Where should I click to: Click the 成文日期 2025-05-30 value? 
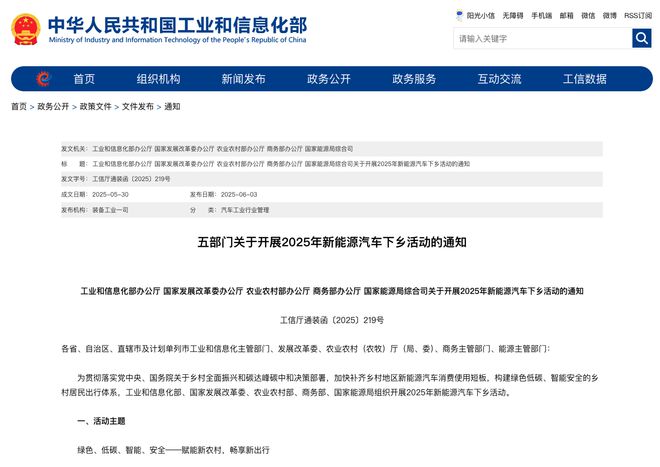point(110,195)
